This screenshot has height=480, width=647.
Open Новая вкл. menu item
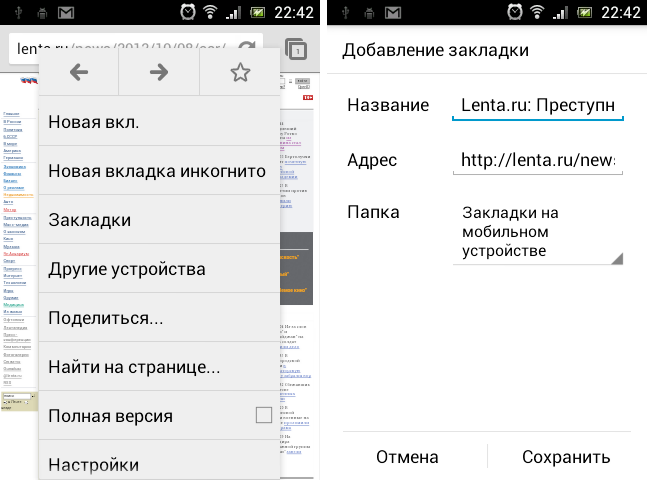tap(160, 122)
